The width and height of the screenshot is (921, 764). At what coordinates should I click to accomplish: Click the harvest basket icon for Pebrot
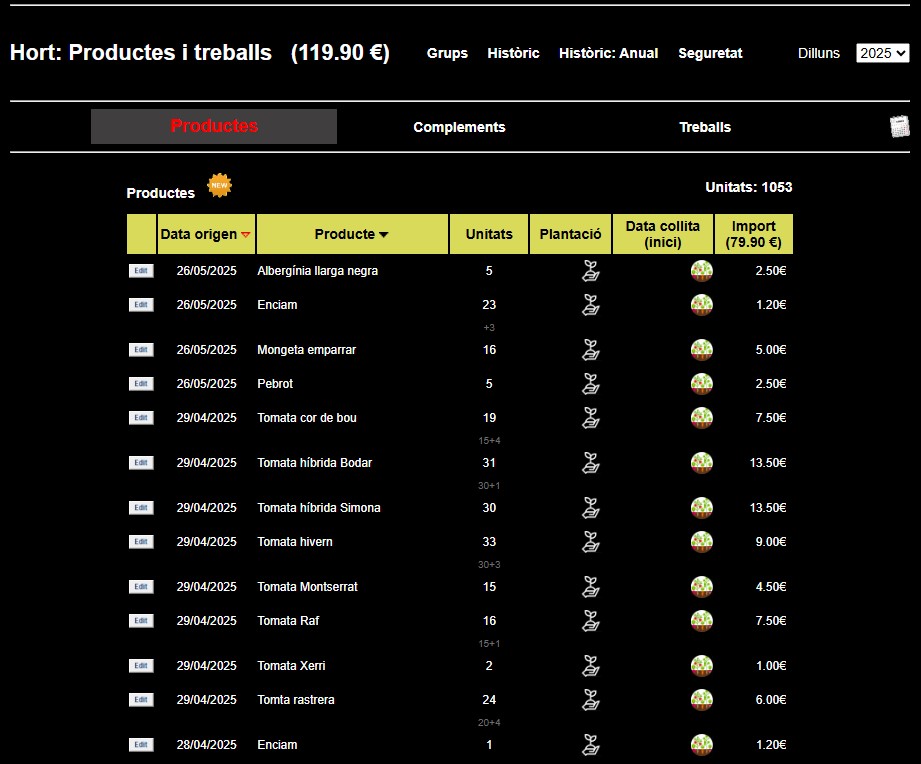(x=701, y=384)
